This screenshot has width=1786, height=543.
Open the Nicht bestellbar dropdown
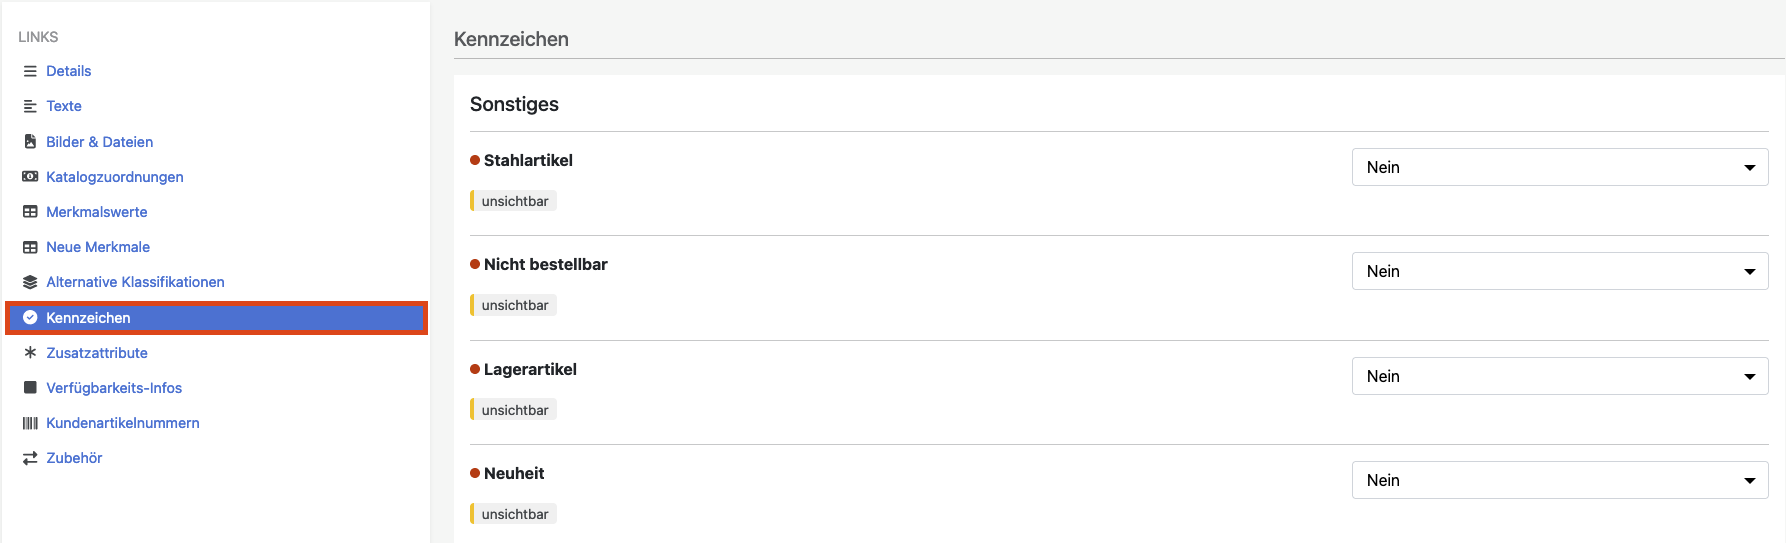(1559, 271)
